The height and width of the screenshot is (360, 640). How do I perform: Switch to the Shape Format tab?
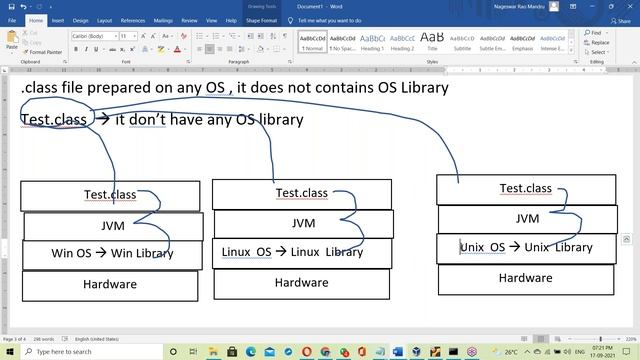(x=262, y=20)
